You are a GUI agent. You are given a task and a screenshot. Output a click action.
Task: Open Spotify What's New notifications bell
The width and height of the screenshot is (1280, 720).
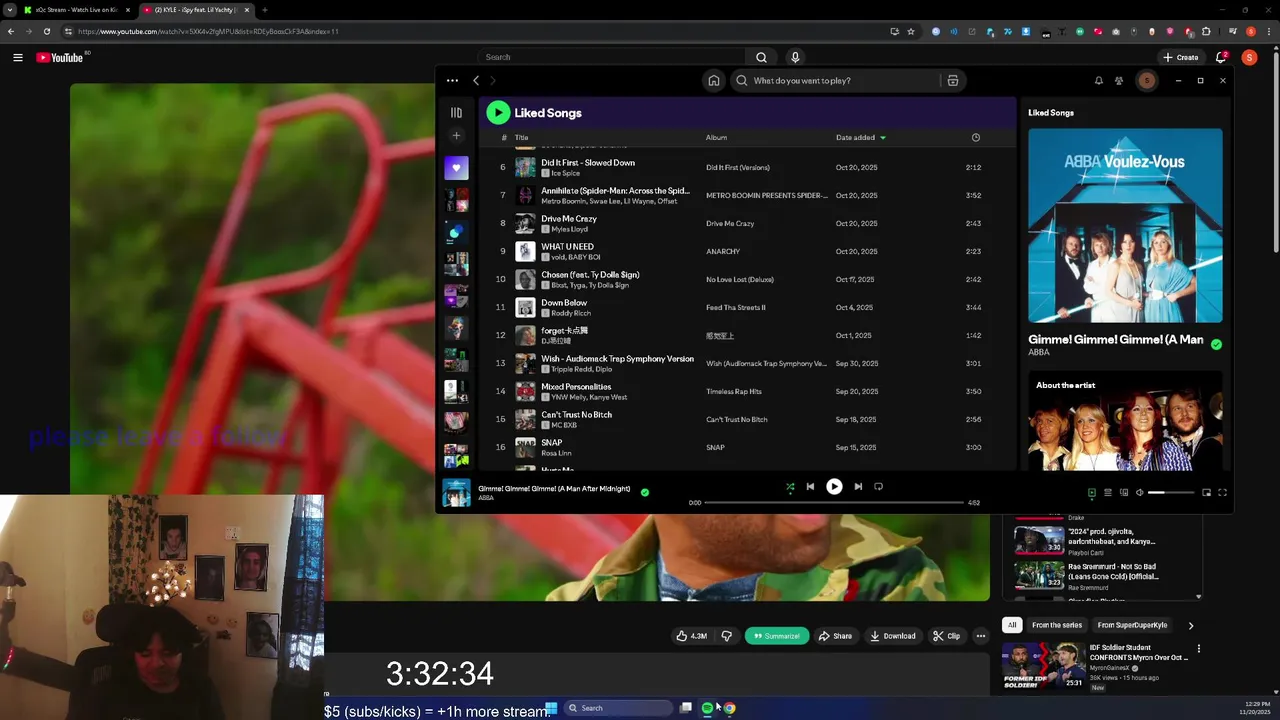pos(1098,81)
